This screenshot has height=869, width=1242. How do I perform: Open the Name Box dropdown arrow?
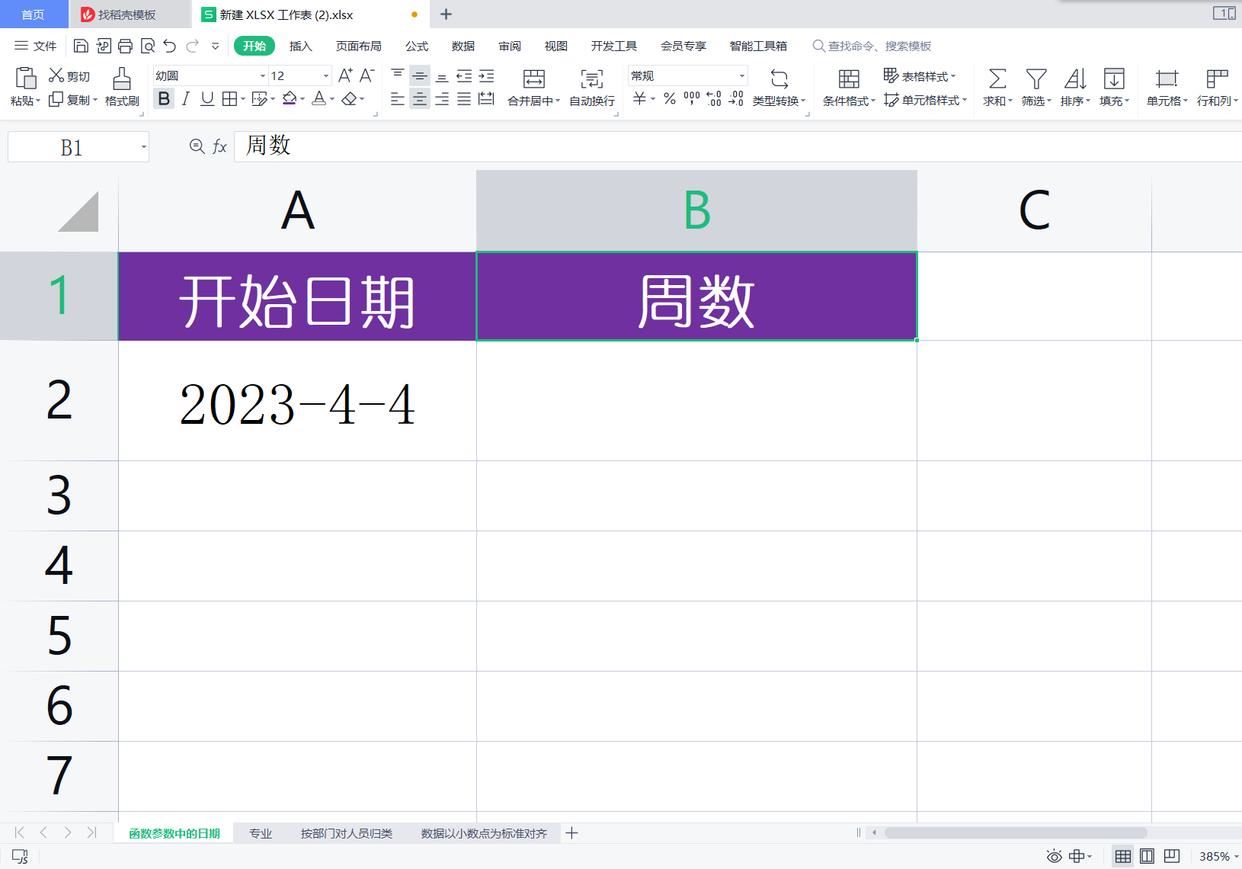(144, 148)
